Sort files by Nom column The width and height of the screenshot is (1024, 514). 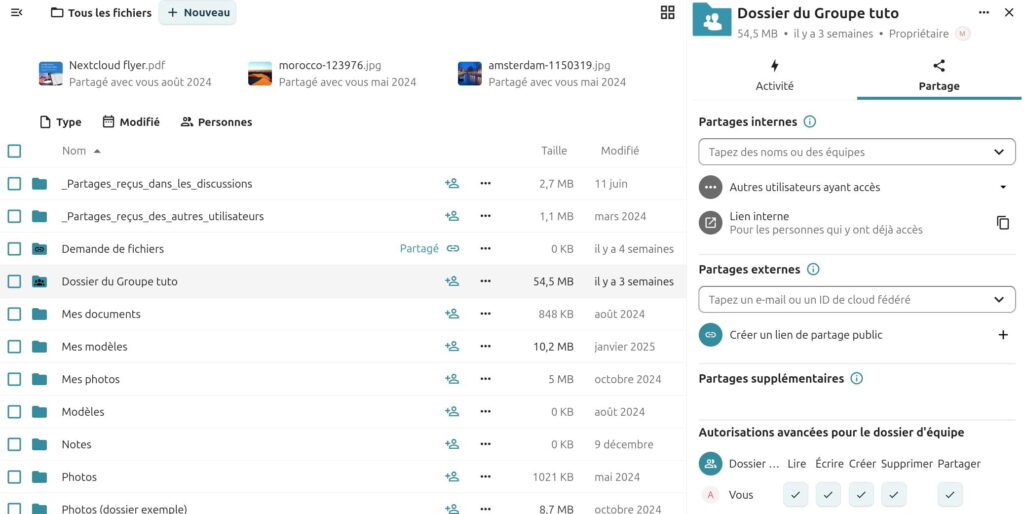click(x=81, y=151)
